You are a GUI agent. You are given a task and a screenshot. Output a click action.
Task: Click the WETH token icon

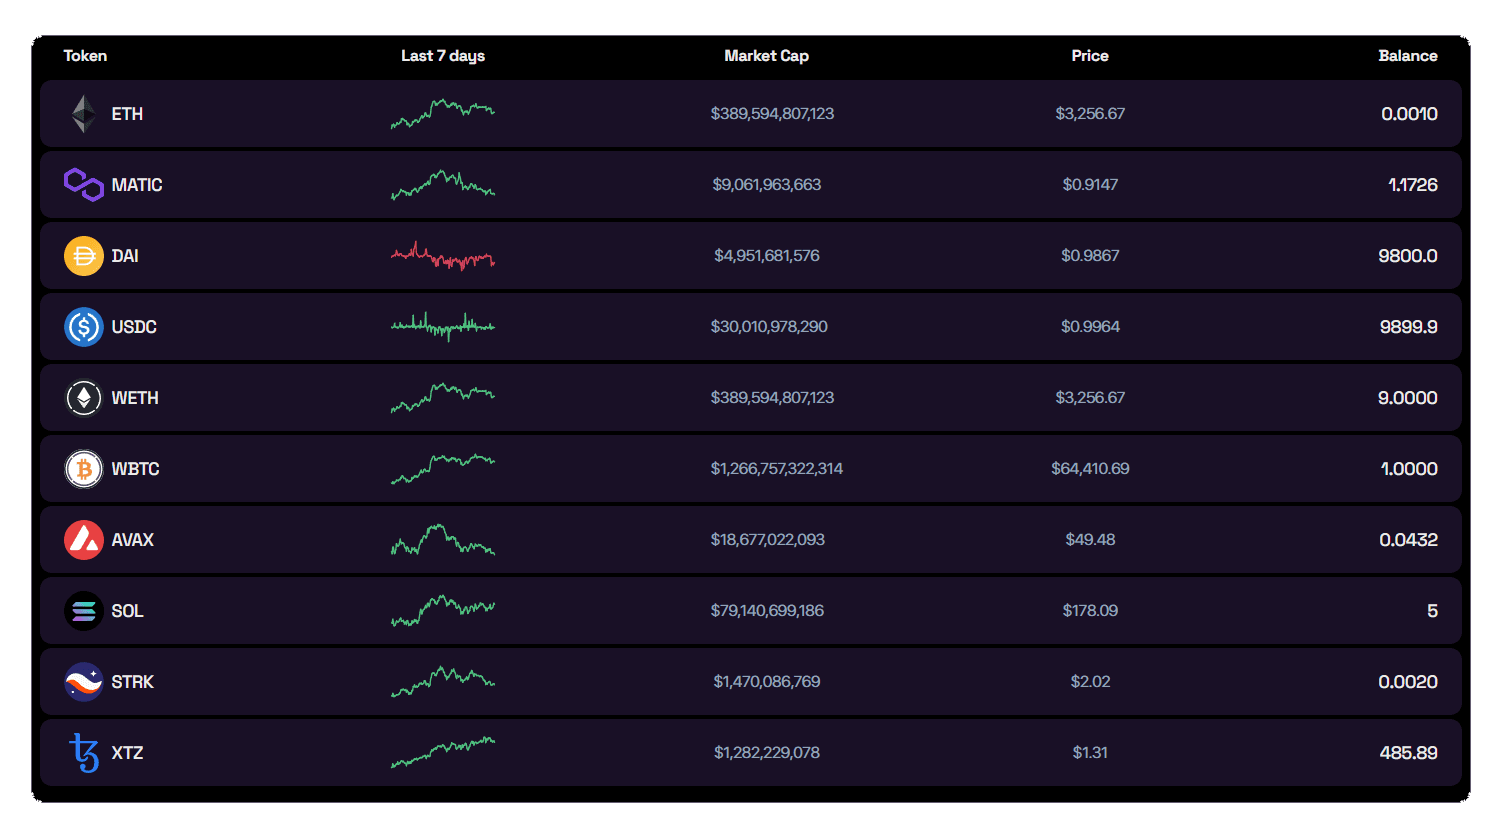coord(84,398)
